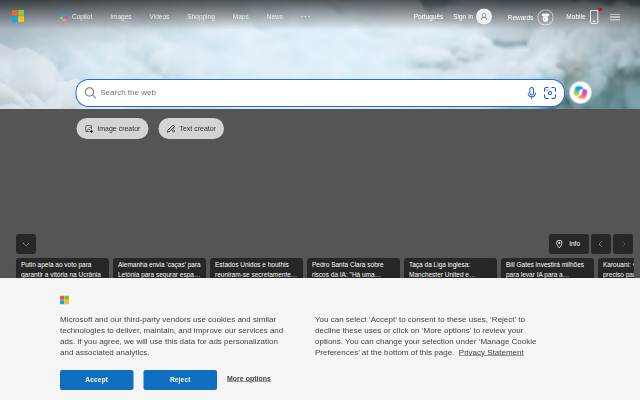This screenshot has width=640, height=400.
Task: Click Microsoft logo in cookie banner
Action: click(x=64, y=300)
